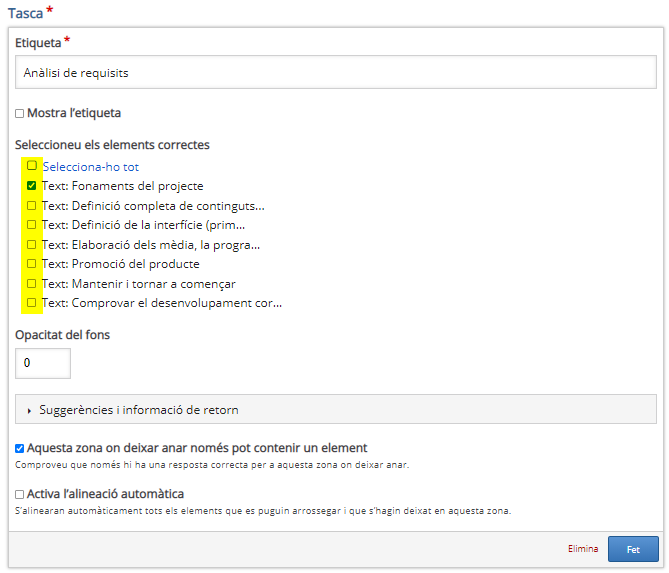The height and width of the screenshot is (573, 669).
Task: Check 'Text: Mantenir i tornar a començar'
Action: tap(32, 283)
